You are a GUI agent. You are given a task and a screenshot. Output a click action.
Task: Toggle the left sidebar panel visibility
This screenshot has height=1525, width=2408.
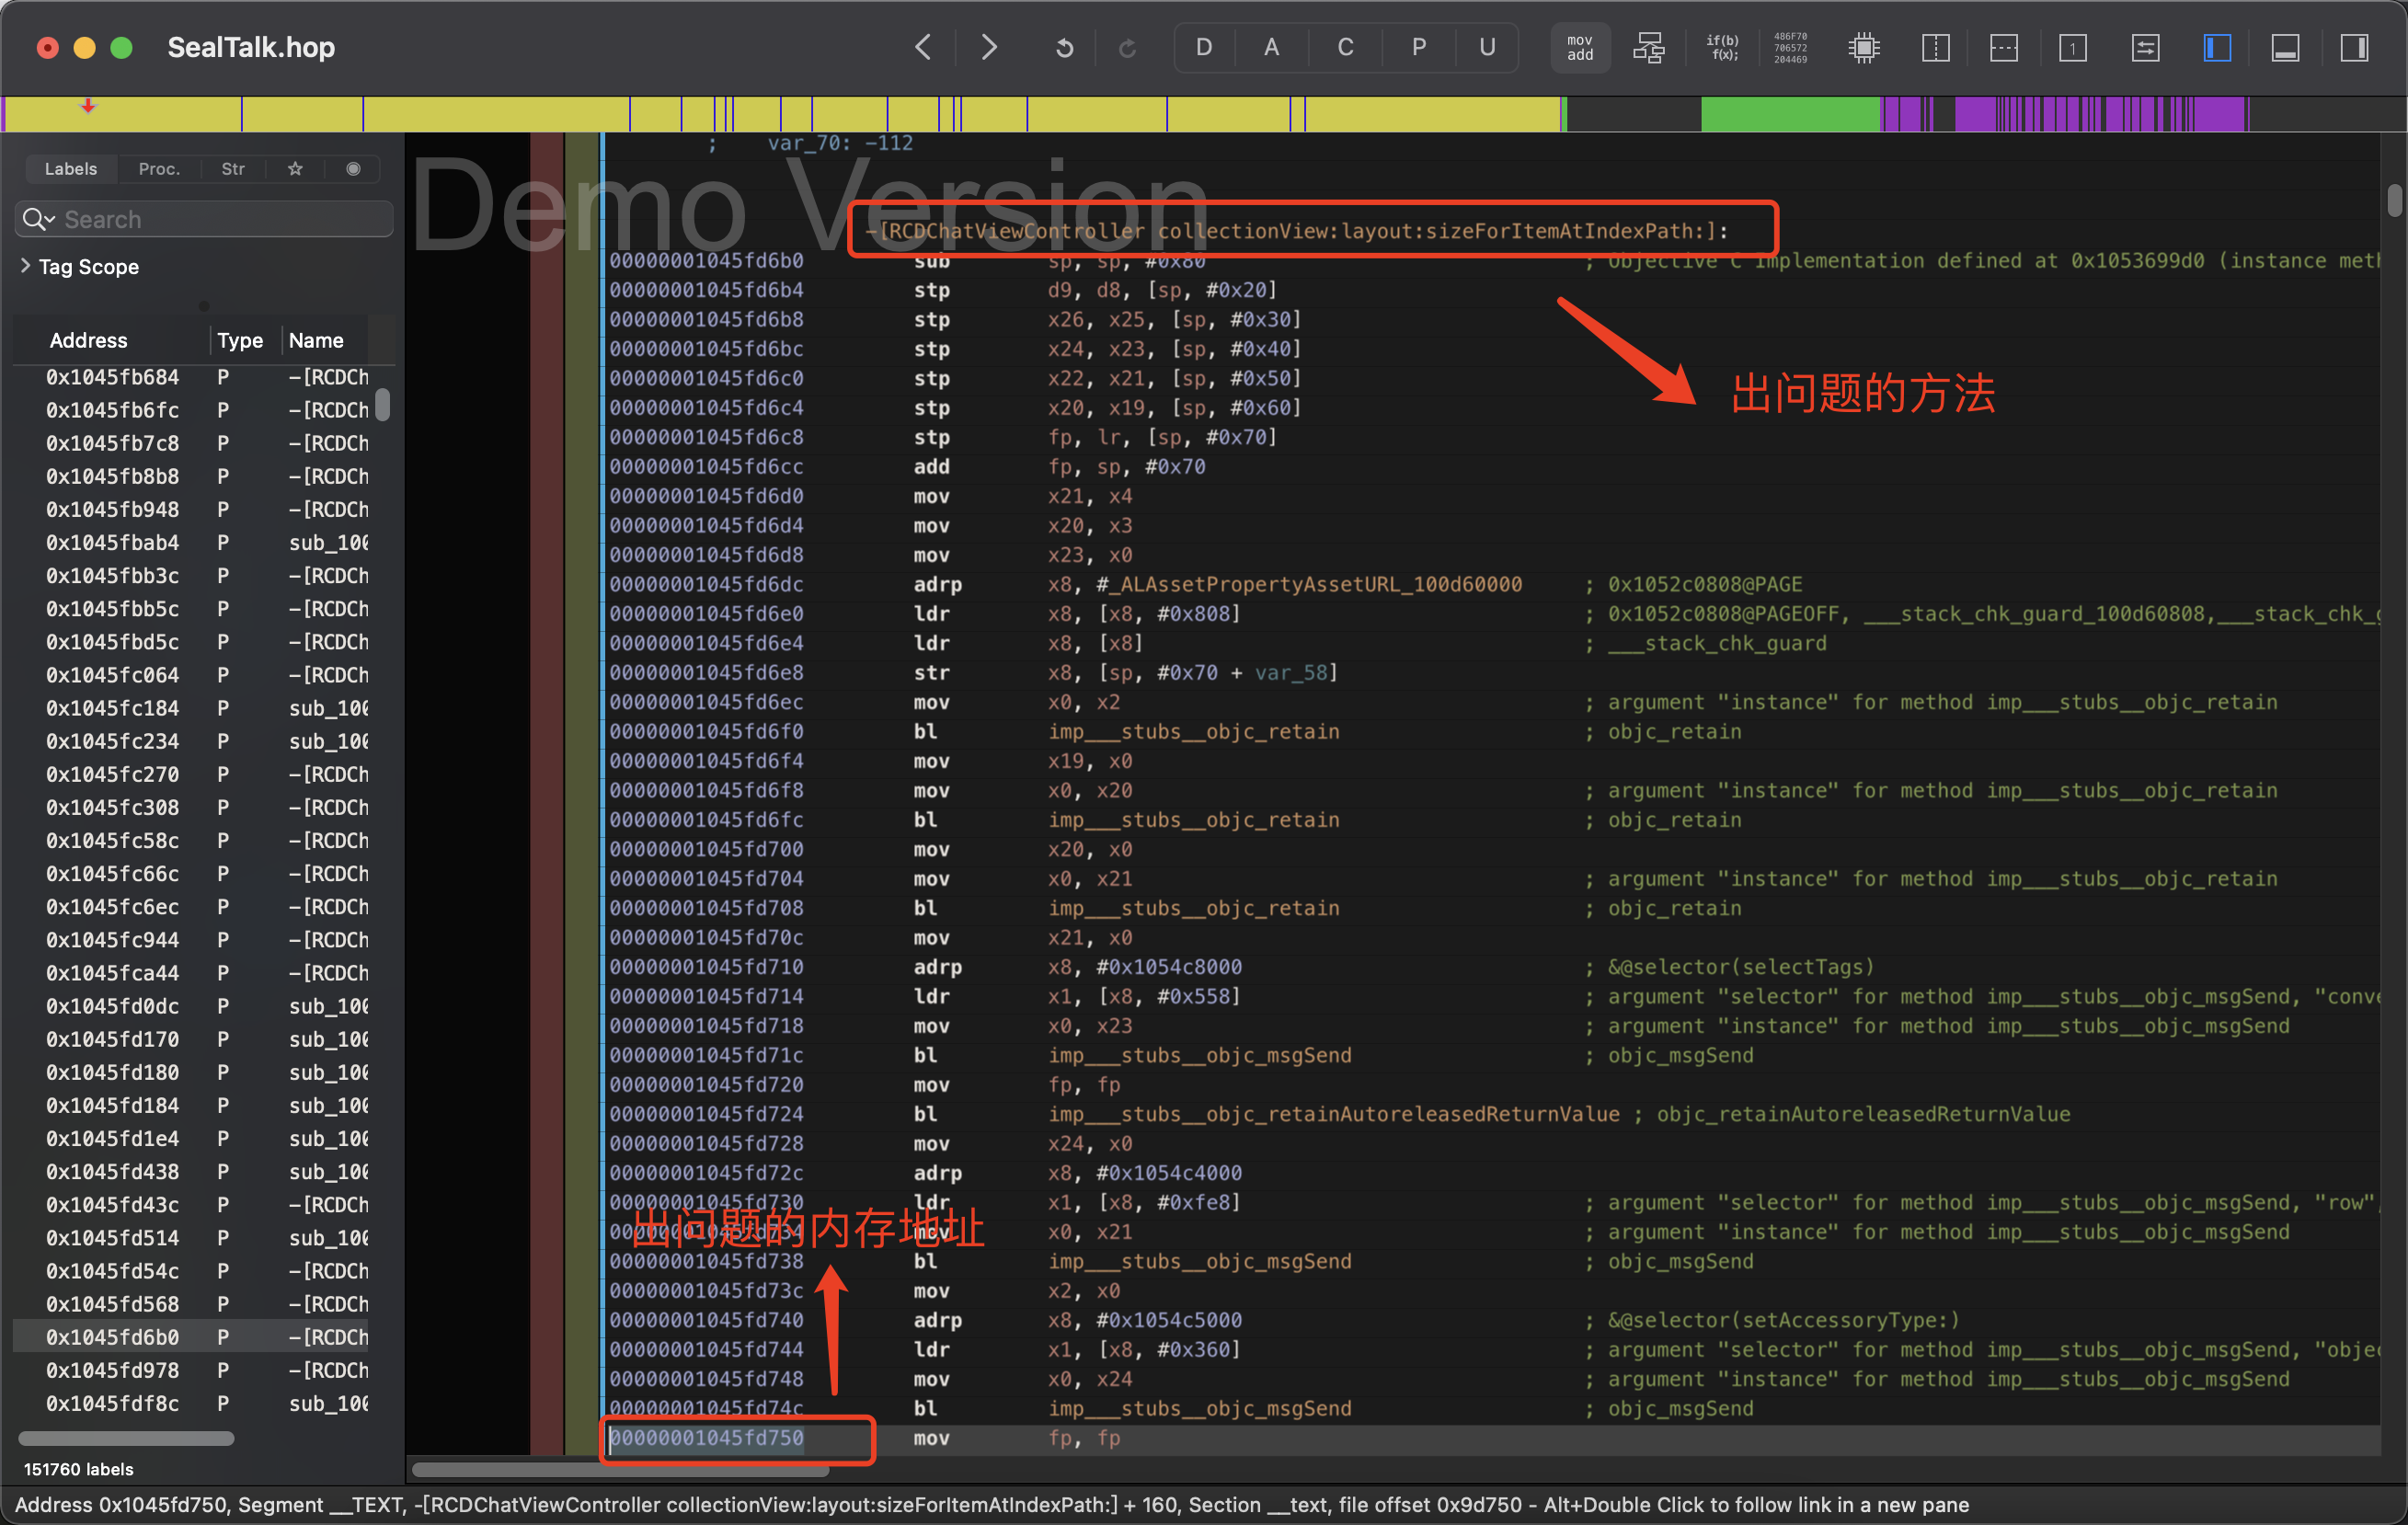pyautogui.click(x=2217, y=47)
